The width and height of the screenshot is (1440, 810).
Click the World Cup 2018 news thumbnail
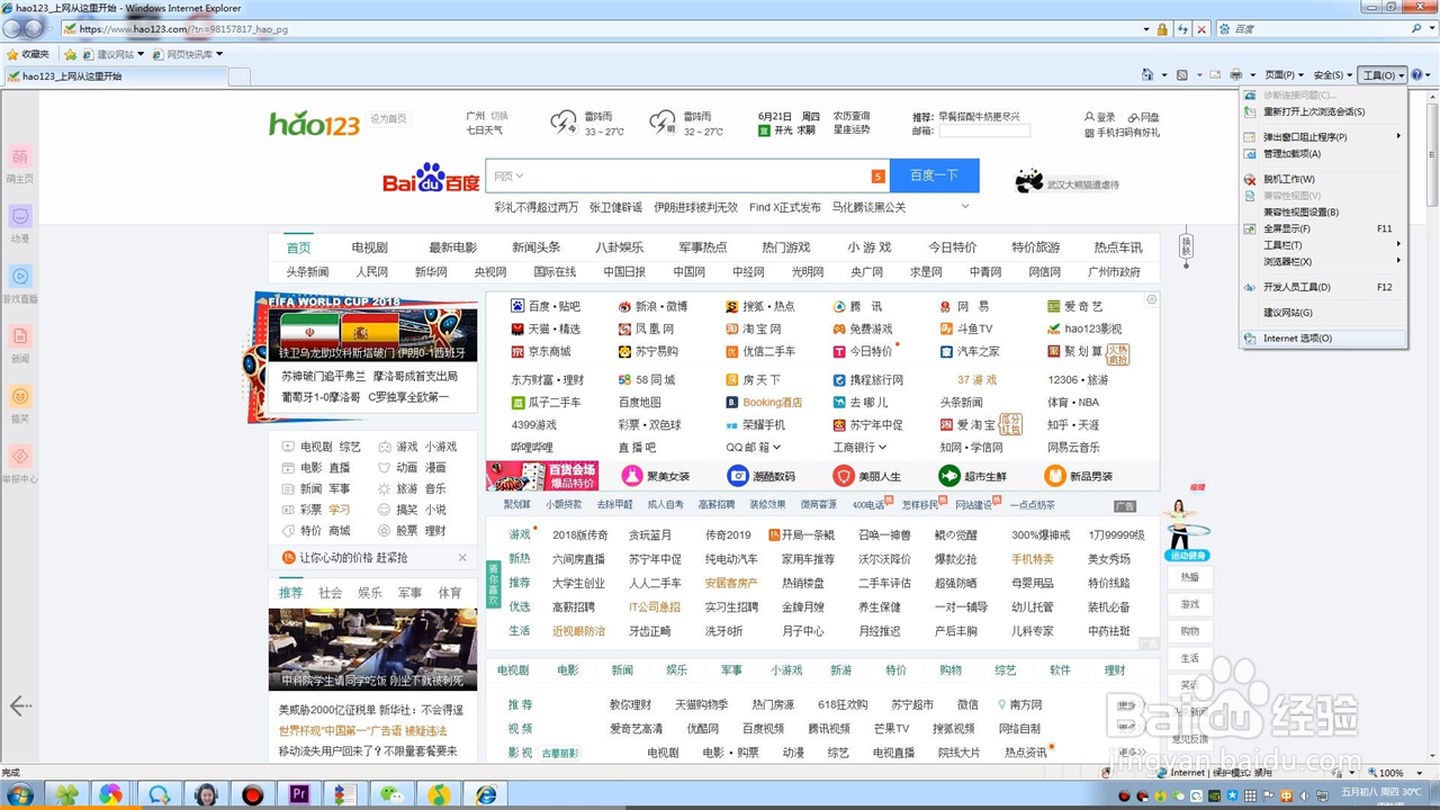click(x=371, y=335)
